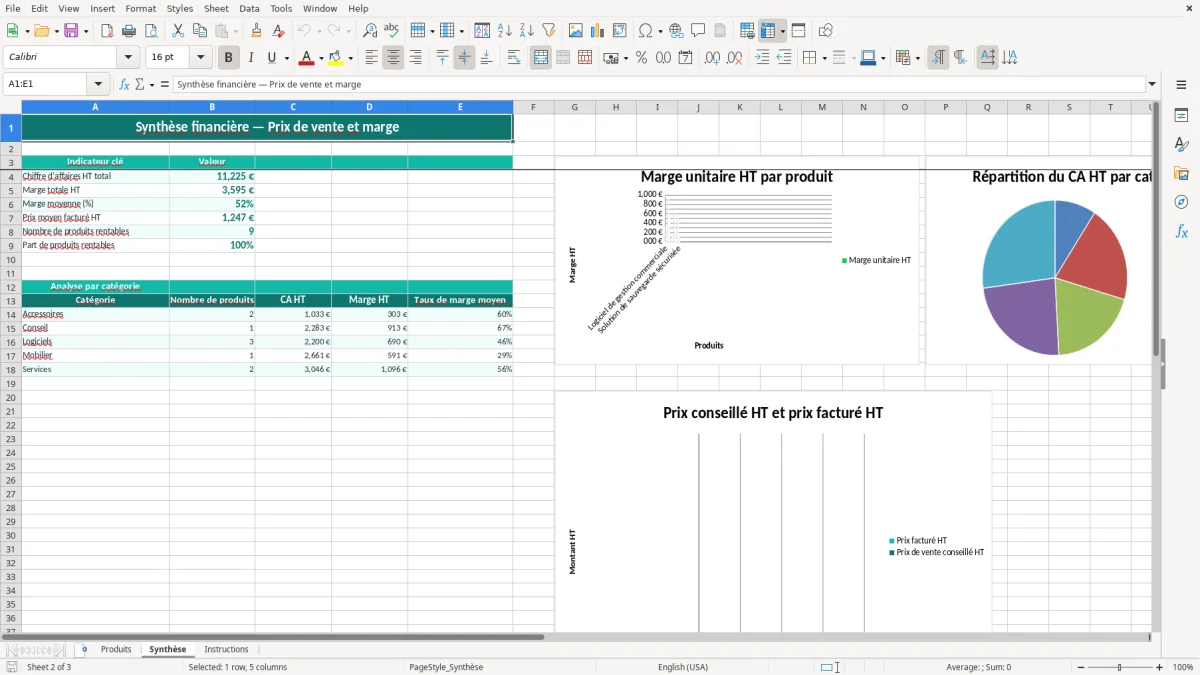
Task: Expand the Open document dropdown arrow
Action: pyautogui.click(x=54, y=31)
